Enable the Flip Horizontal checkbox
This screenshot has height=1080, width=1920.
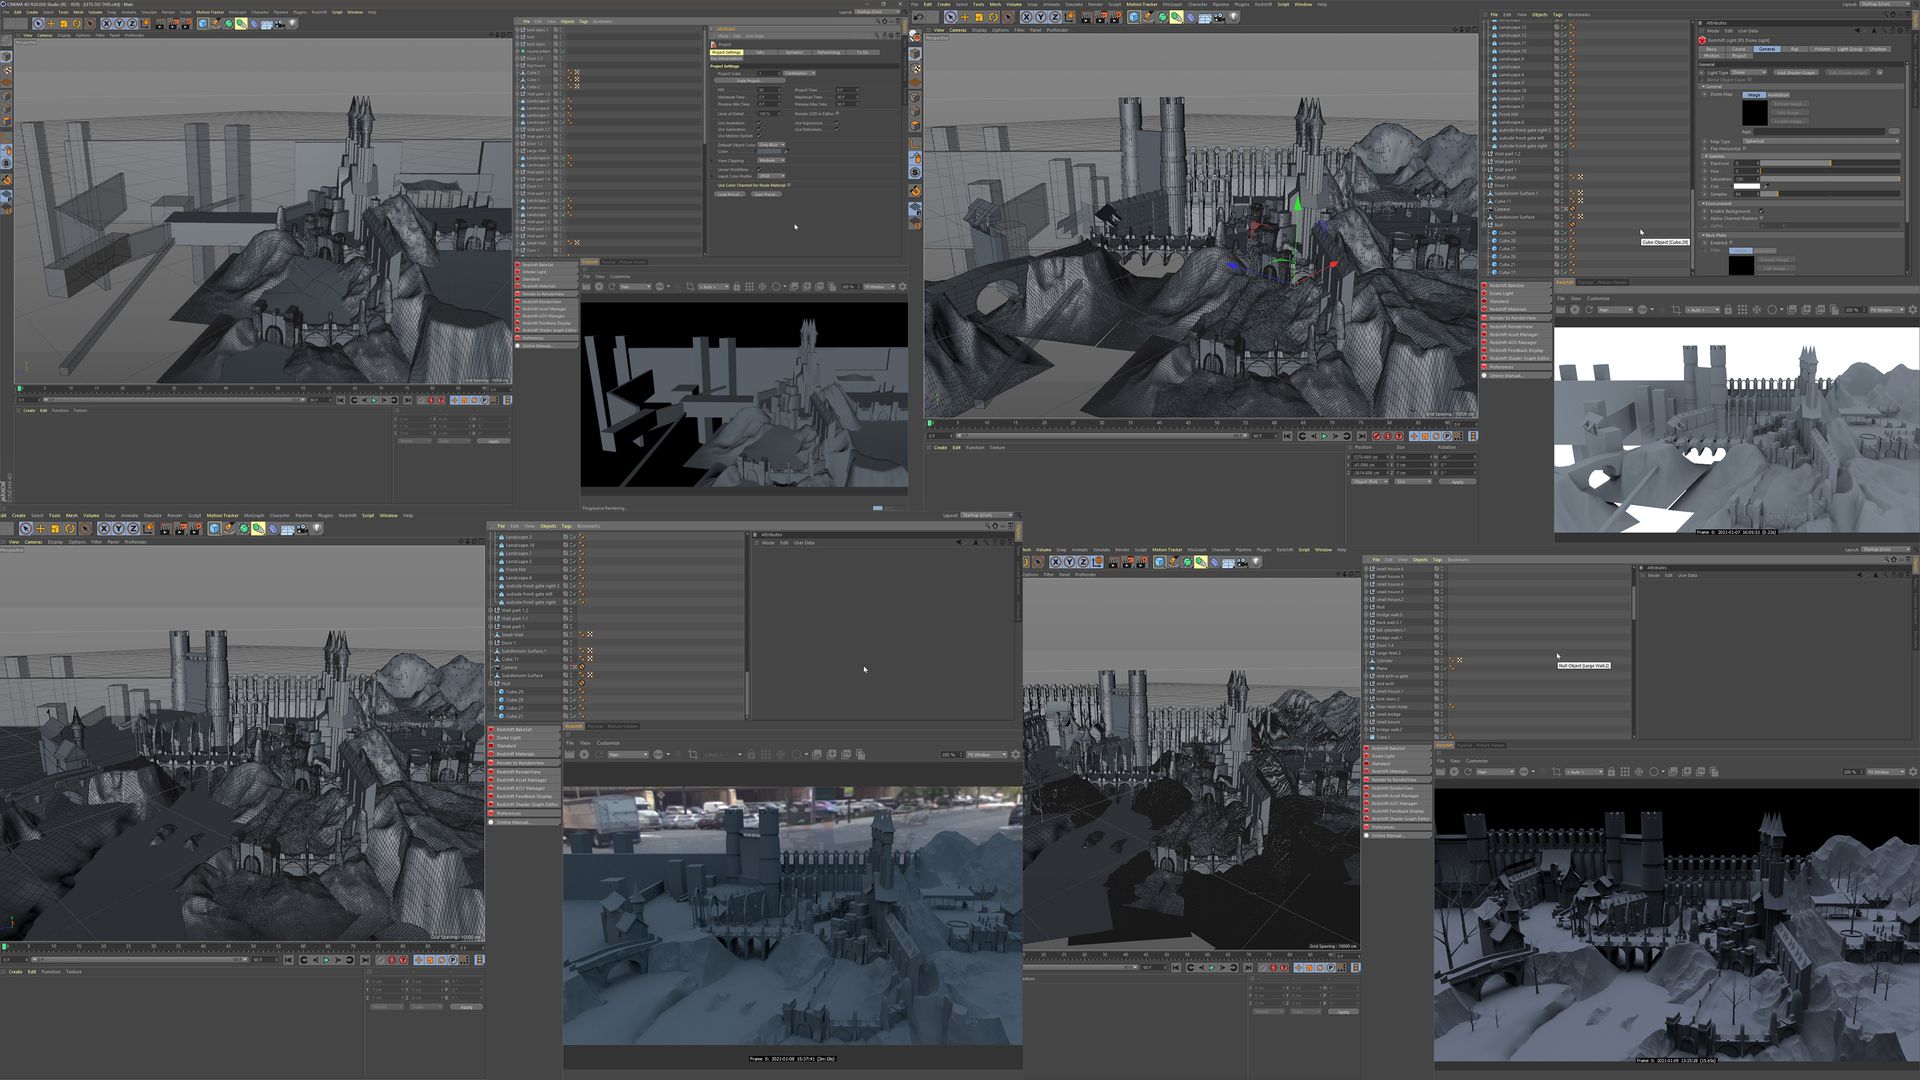[1744, 148]
